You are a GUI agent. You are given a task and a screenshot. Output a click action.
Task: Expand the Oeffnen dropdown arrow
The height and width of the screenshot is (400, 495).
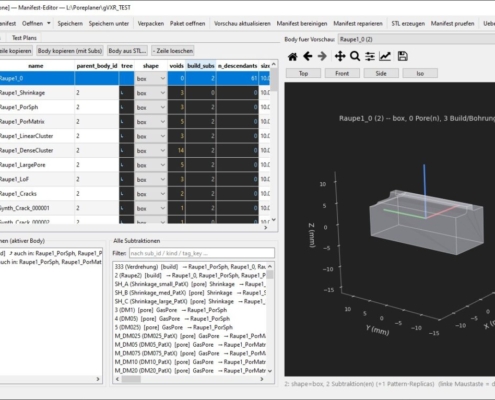[x=49, y=23]
